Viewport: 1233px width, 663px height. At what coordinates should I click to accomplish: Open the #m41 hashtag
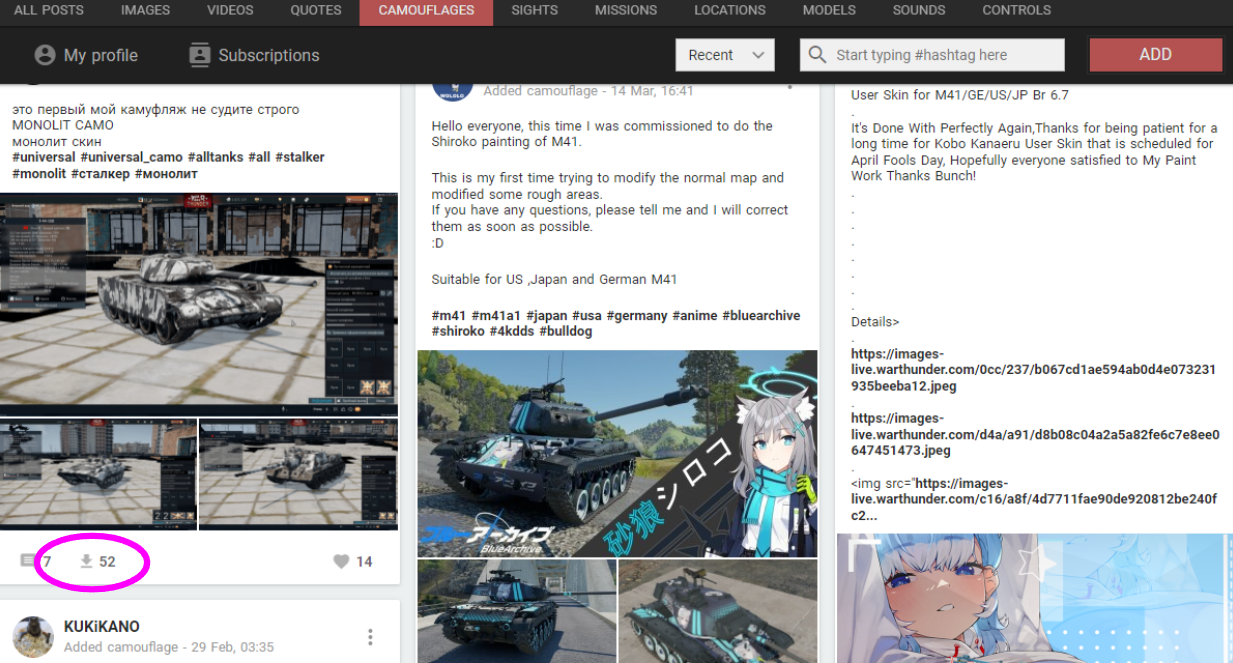[x=449, y=315]
